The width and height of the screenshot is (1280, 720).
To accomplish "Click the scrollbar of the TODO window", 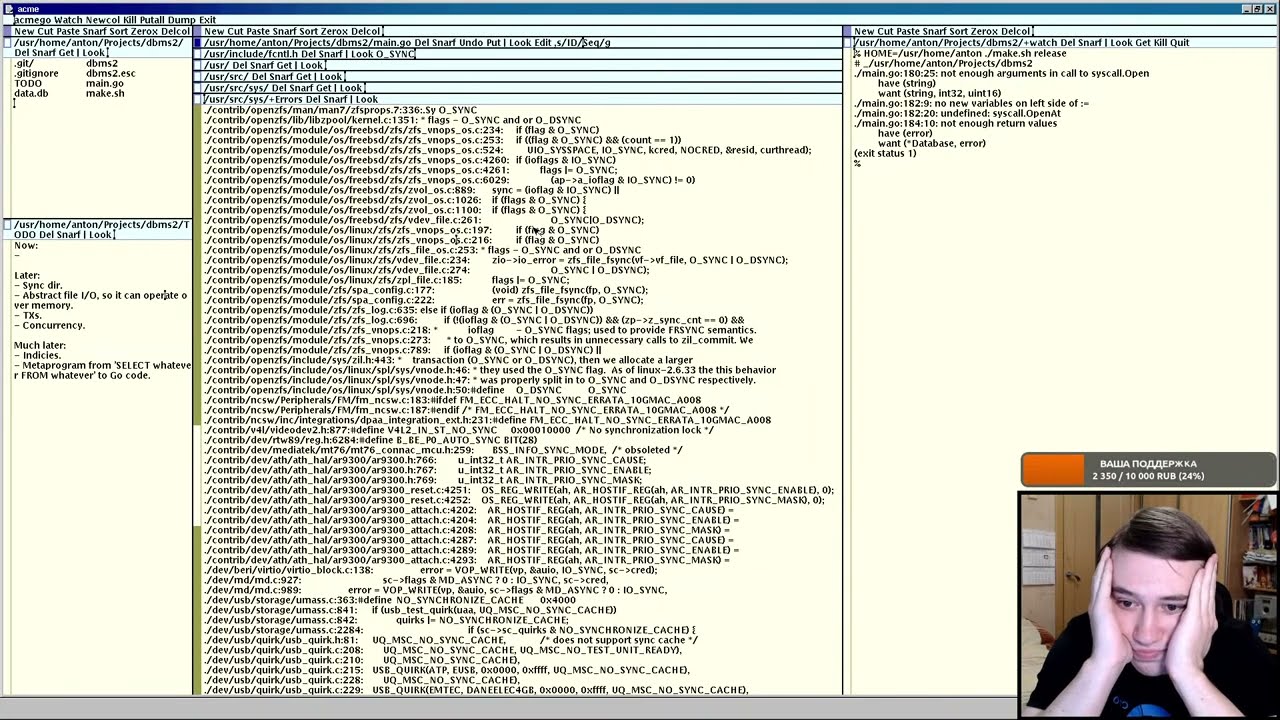I will (x=8, y=468).
